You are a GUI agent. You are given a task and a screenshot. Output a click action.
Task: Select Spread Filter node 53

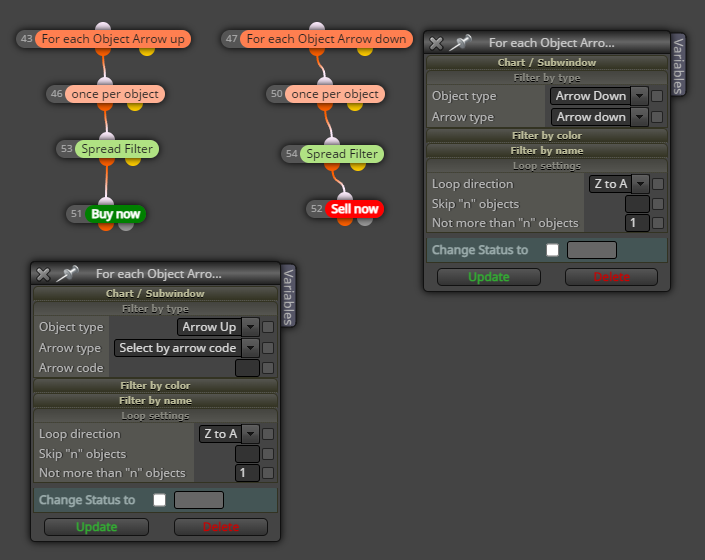coord(117,149)
